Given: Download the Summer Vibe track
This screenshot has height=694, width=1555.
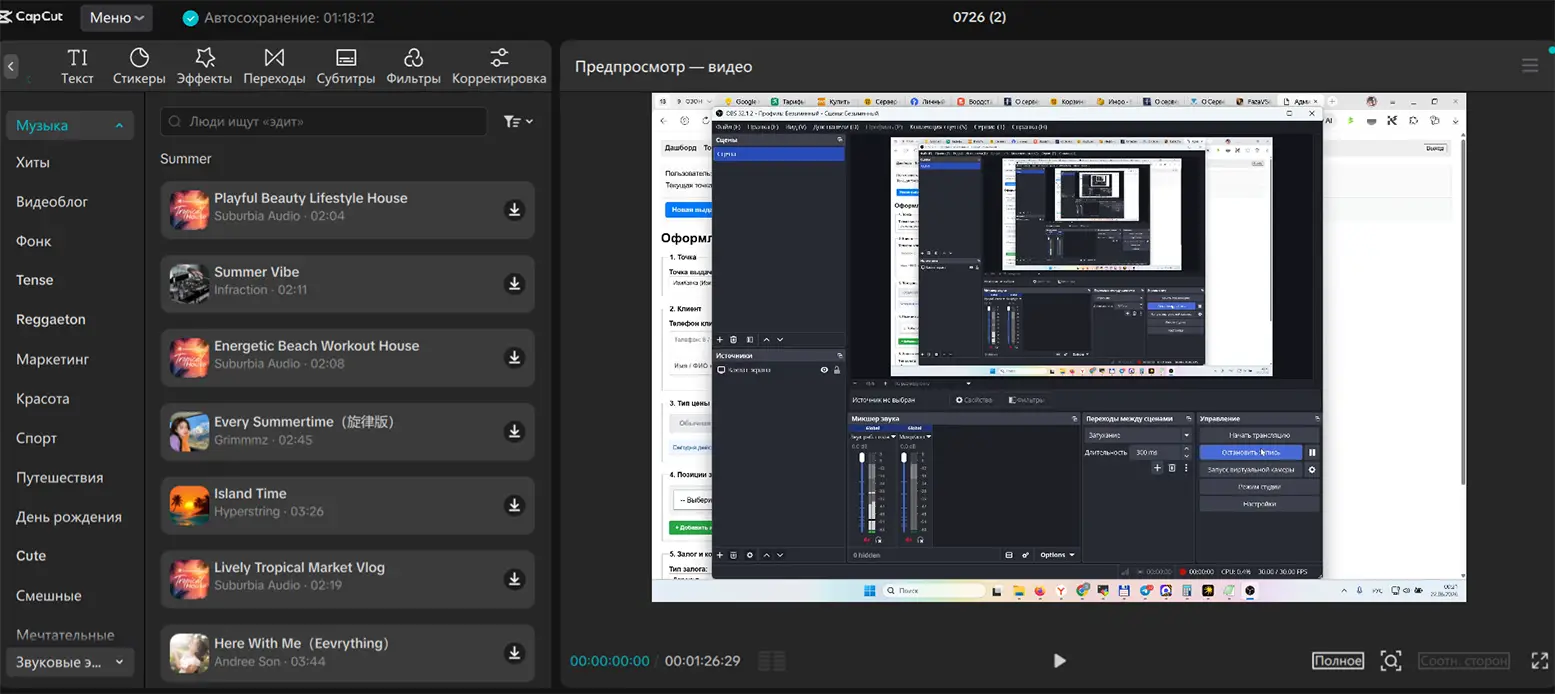Looking at the screenshot, I should [x=514, y=283].
